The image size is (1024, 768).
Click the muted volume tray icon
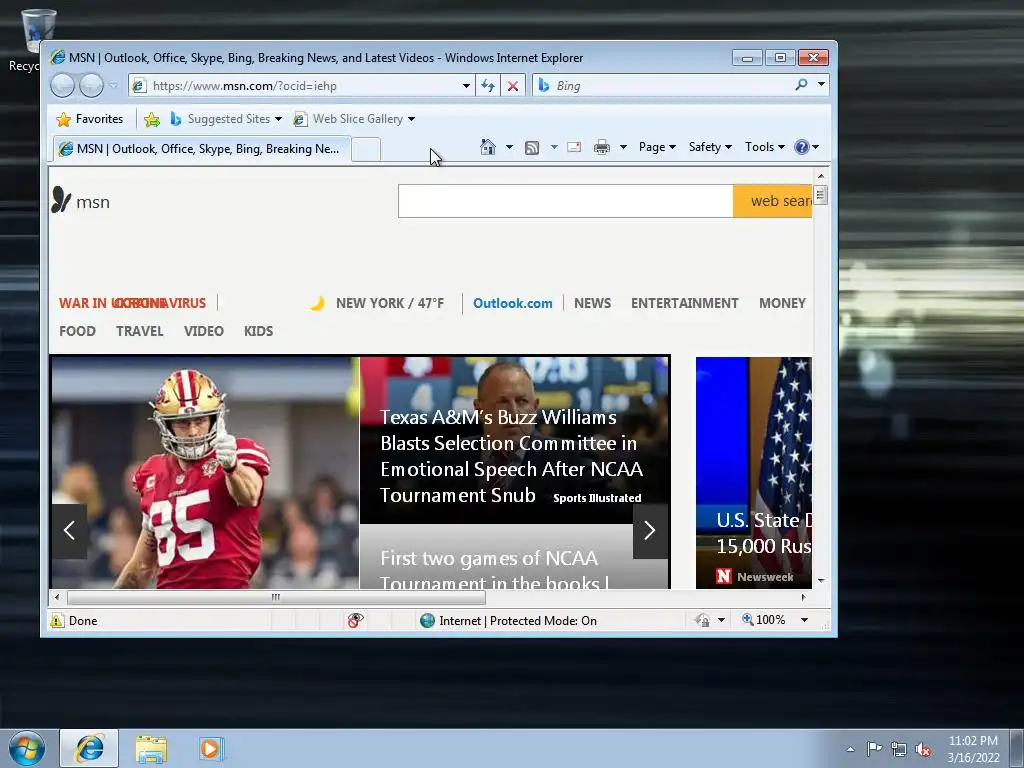point(923,749)
